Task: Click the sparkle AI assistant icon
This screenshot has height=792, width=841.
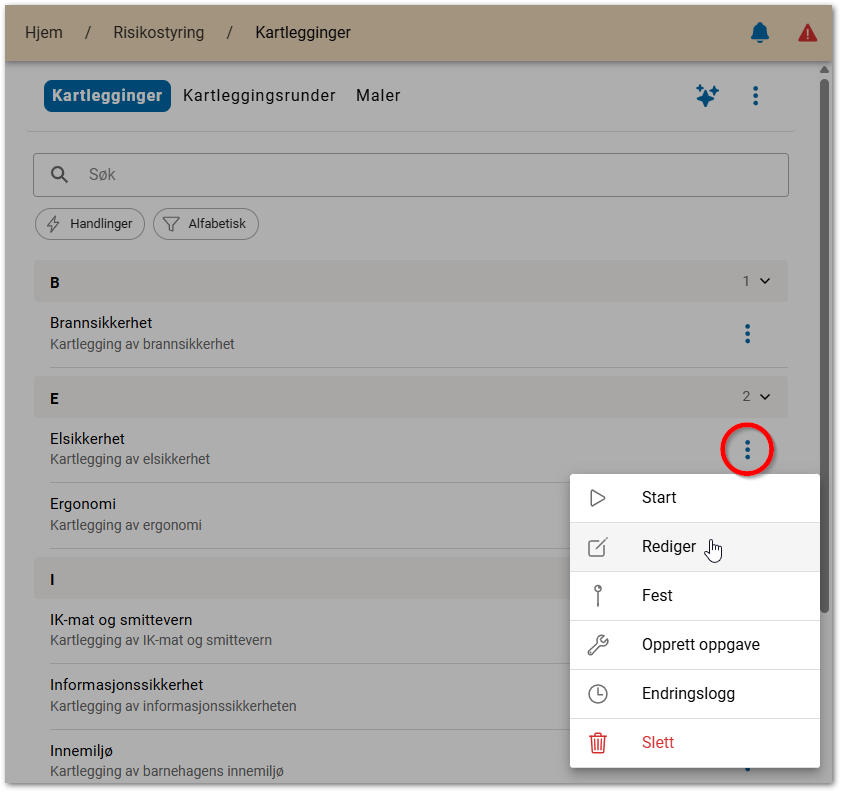Action: tap(707, 96)
